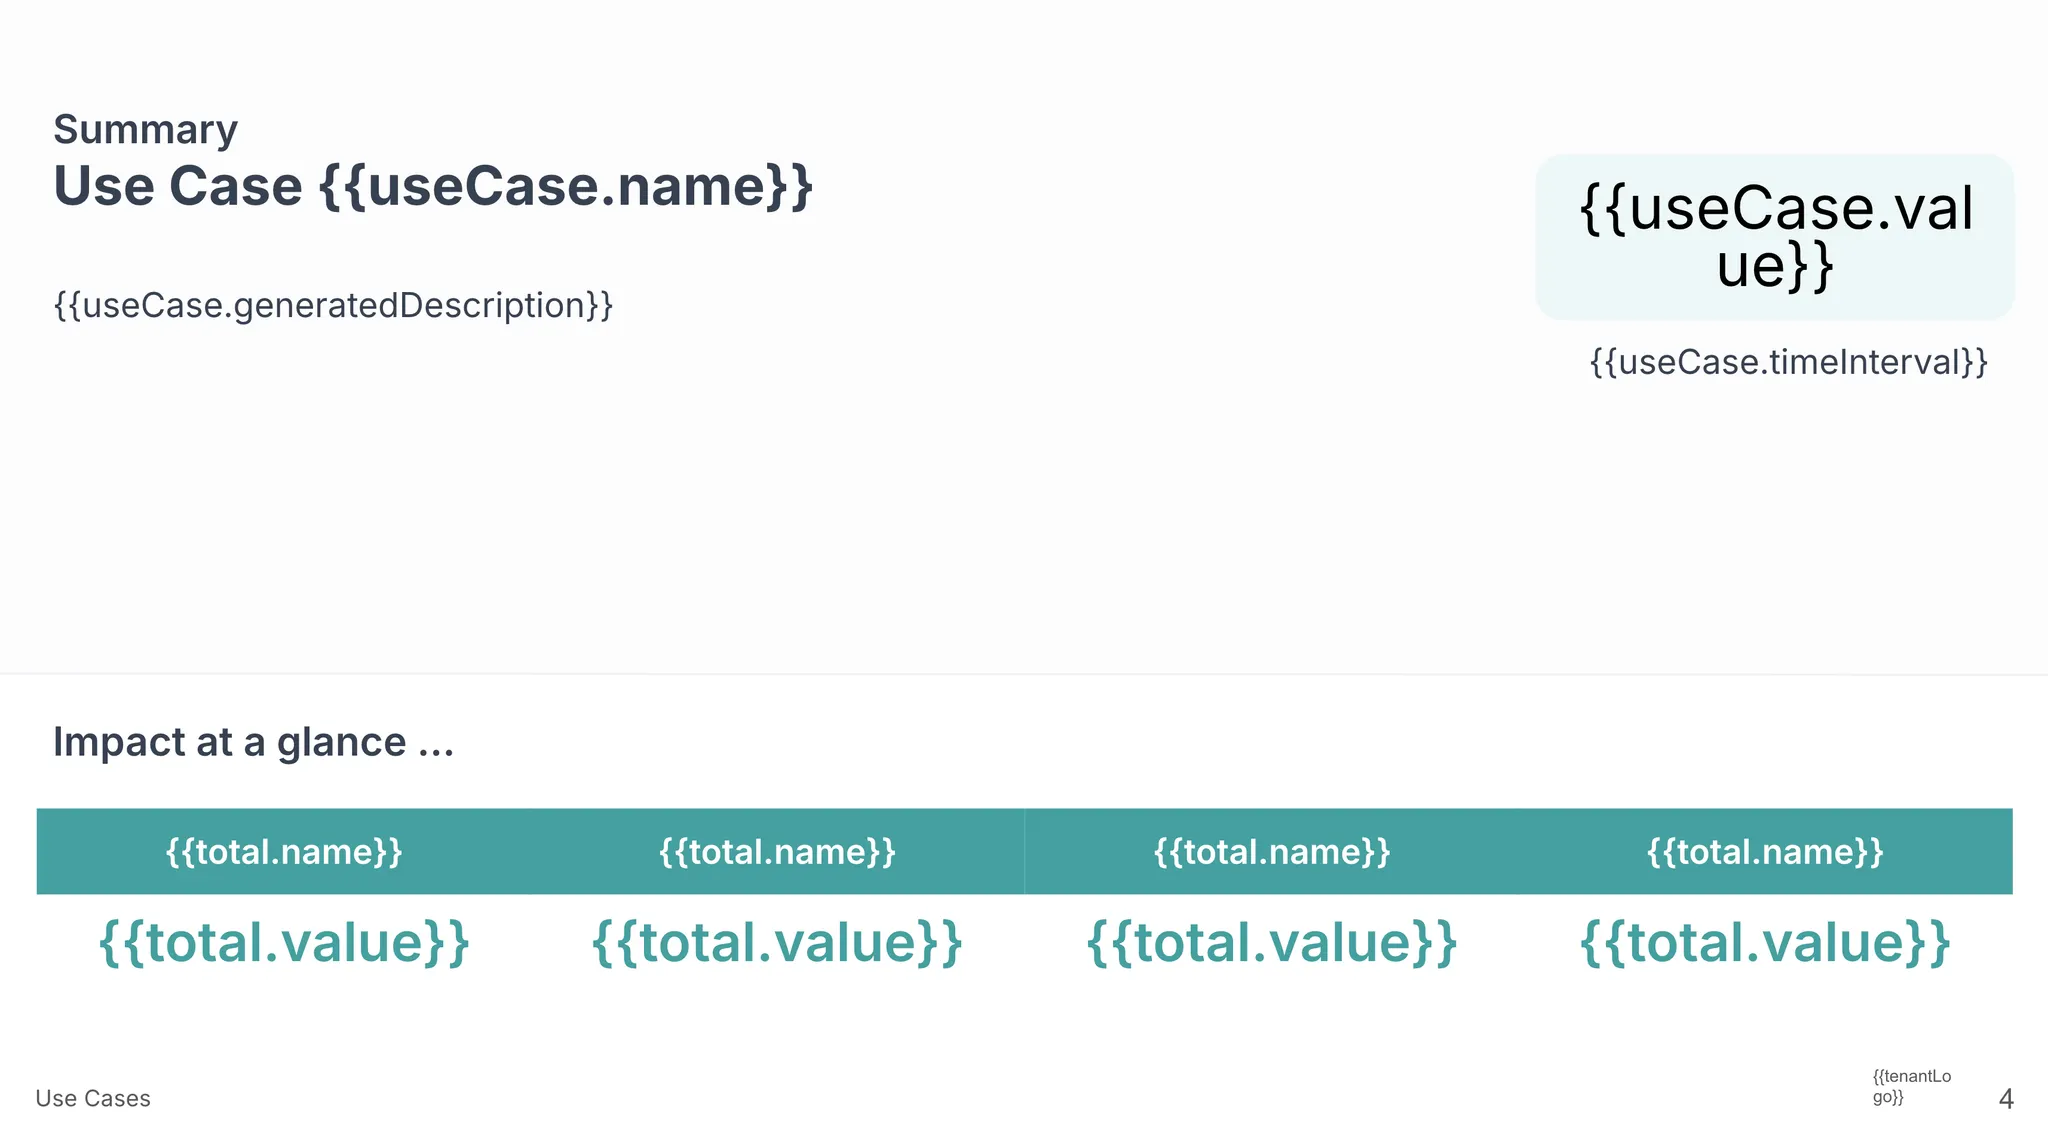The image size is (2048, 1148).
Task: Select the {{tenantLogo}} placeholder in footer
Action: (1911, 1087)
